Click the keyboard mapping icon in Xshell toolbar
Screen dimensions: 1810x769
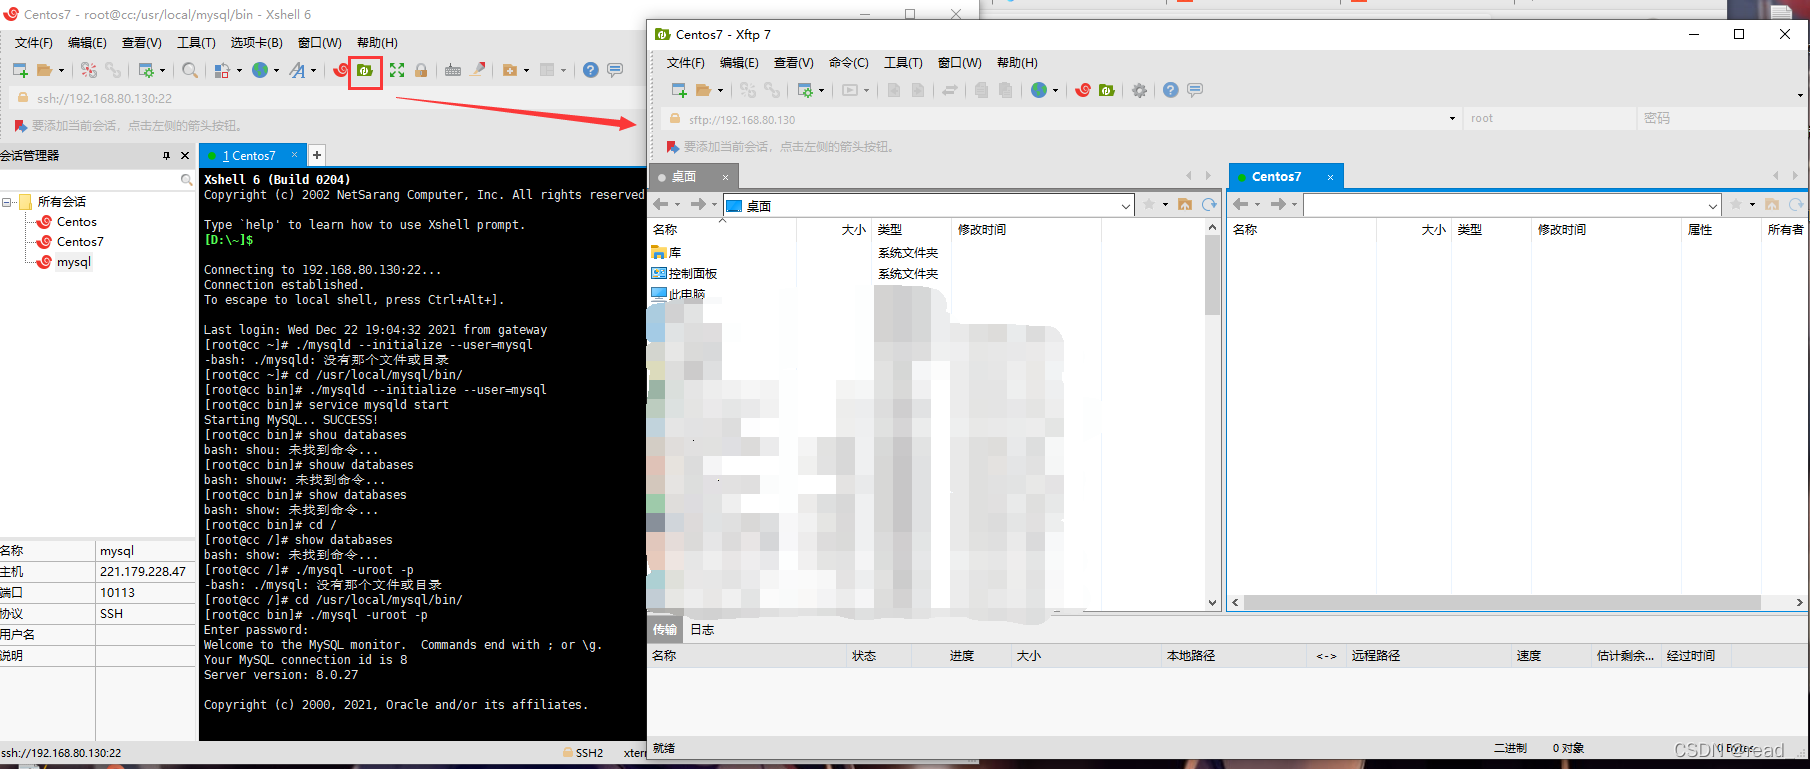tap(453, 70)
